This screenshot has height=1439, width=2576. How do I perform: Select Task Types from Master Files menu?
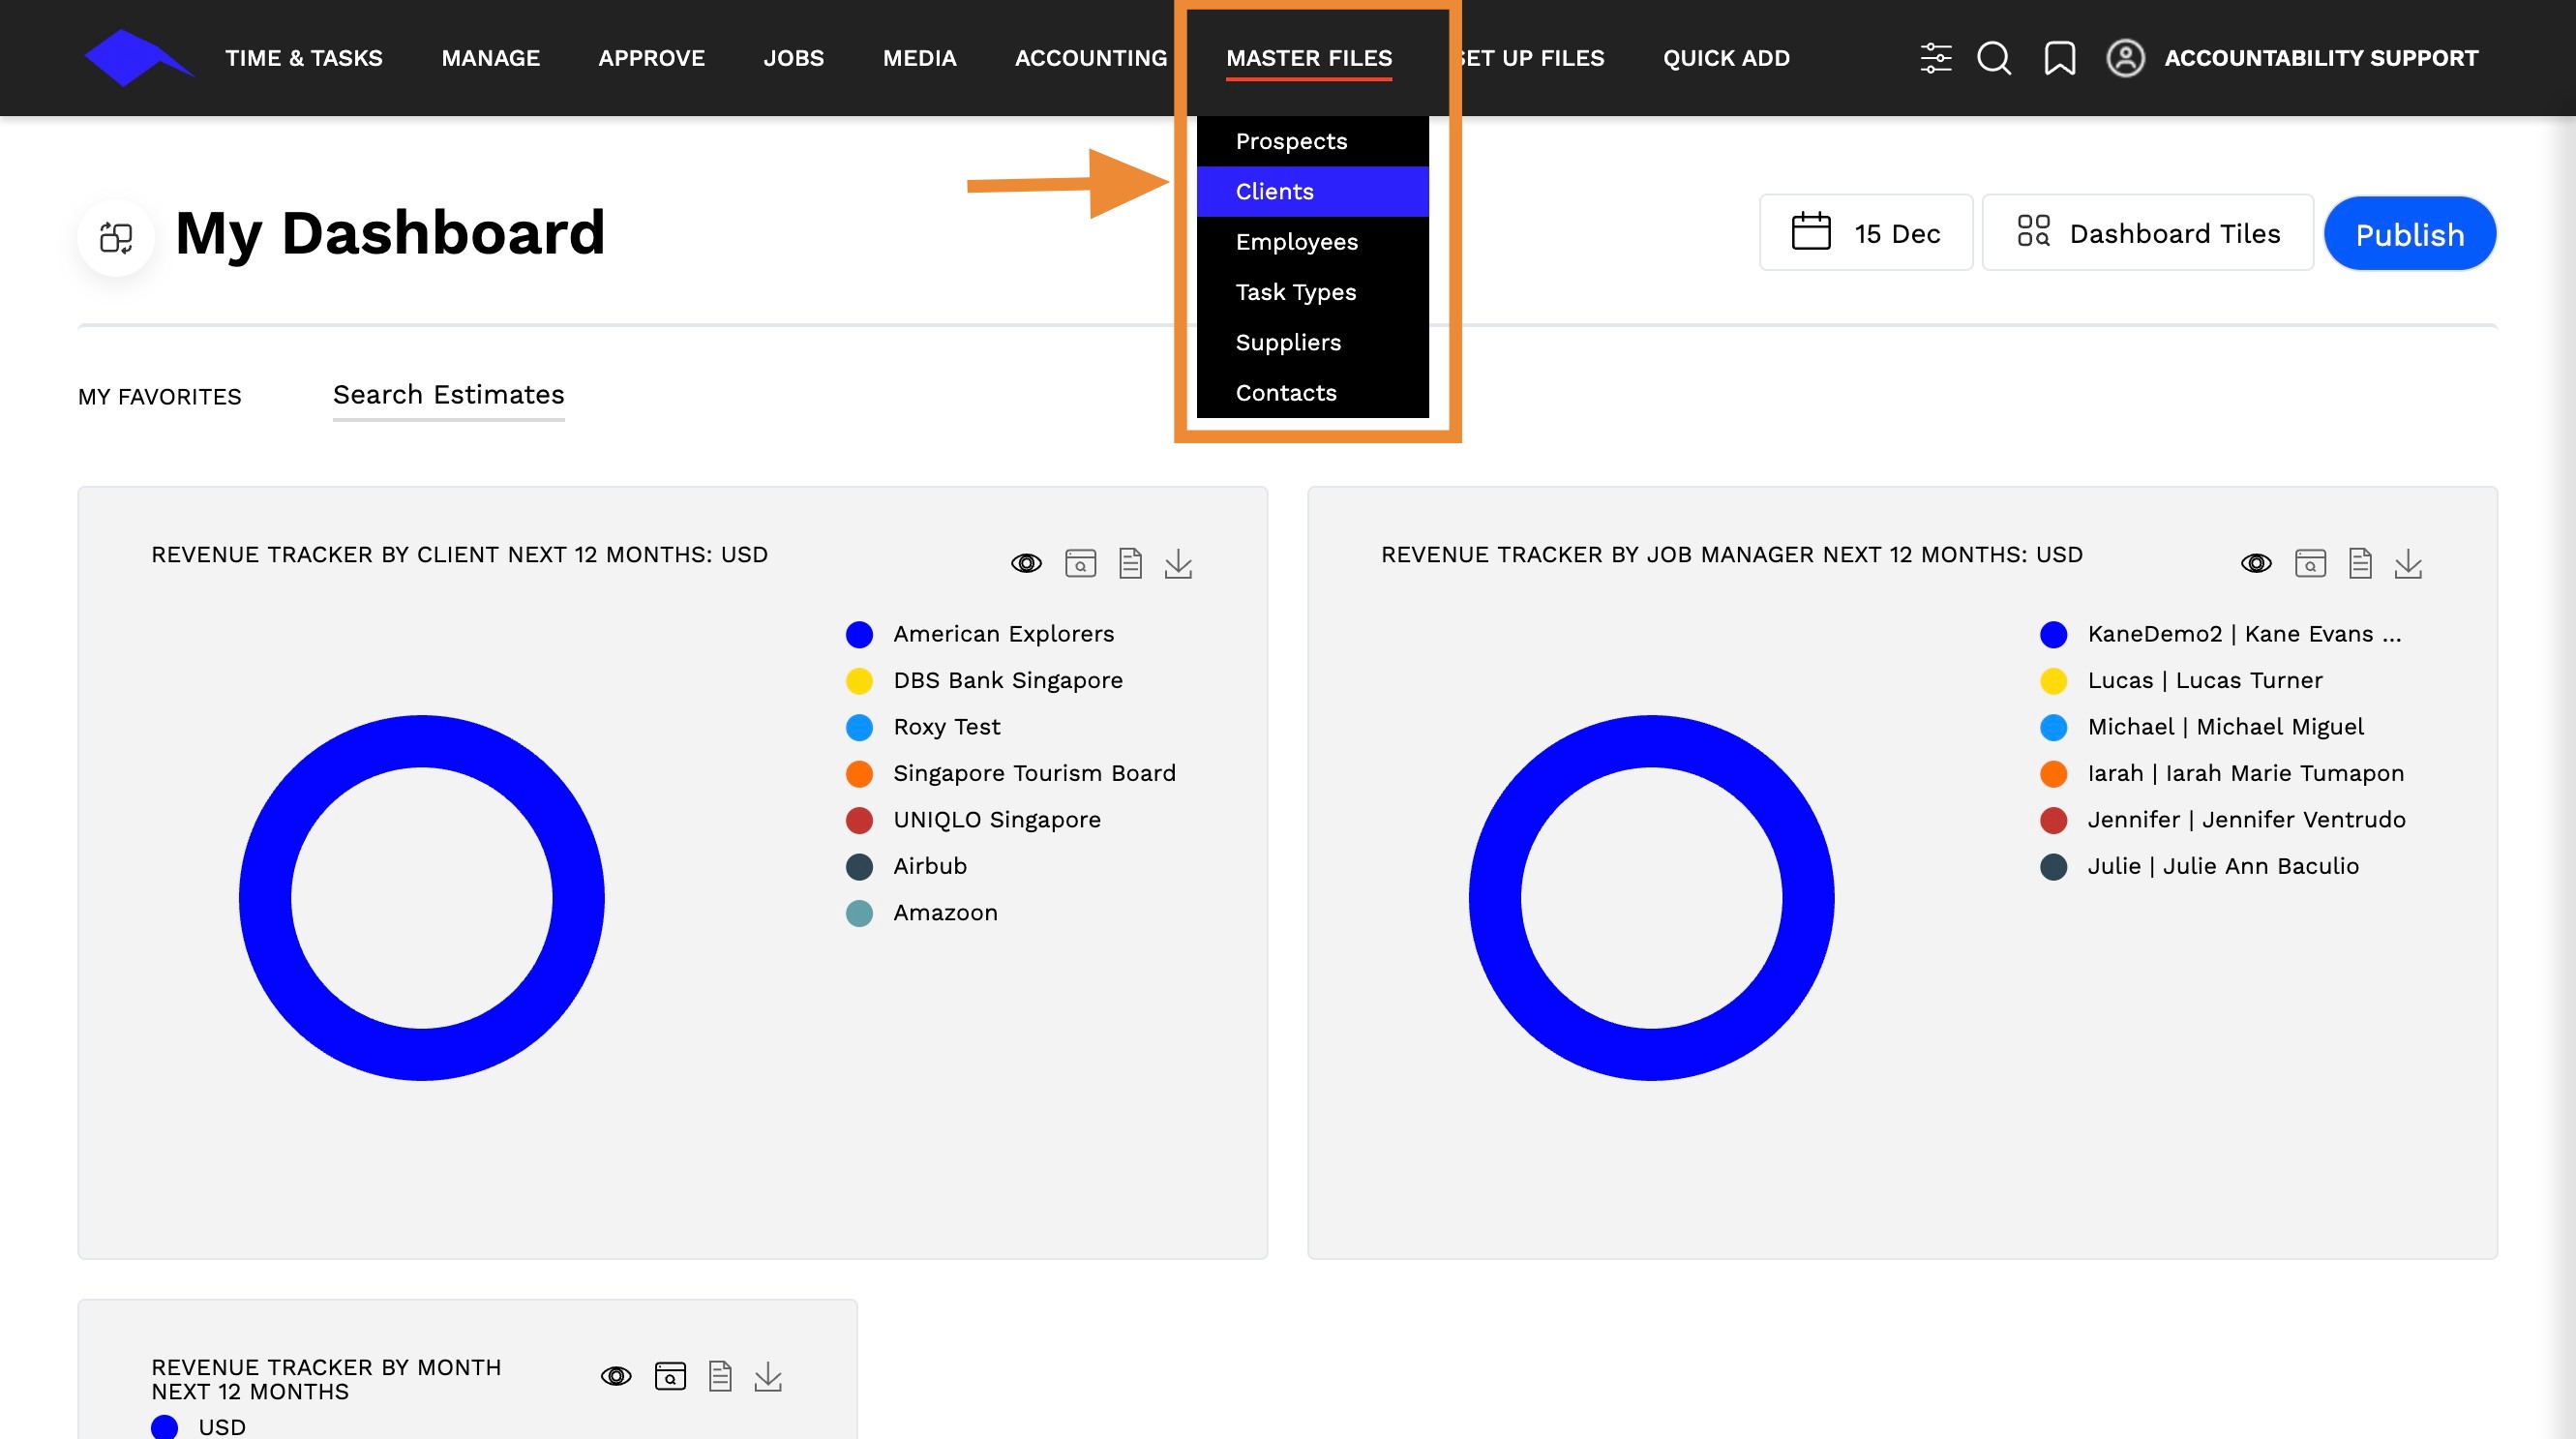tap(1313, 292)
